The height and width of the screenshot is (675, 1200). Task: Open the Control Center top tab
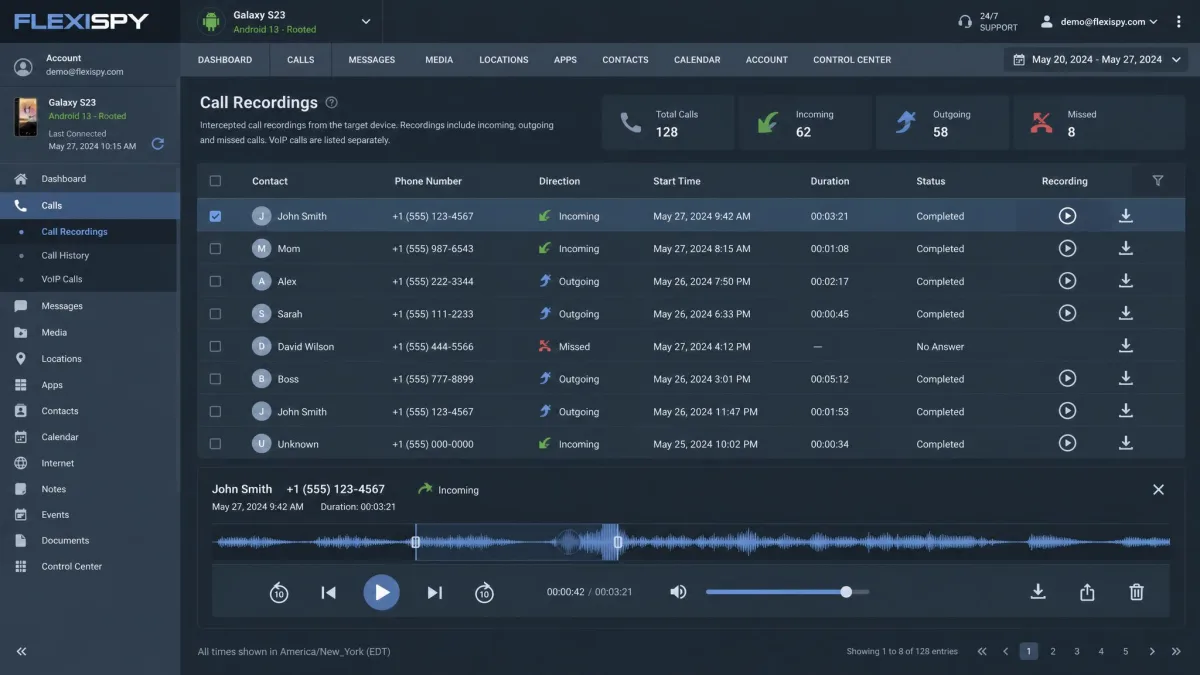pyautogui.click(x=852, y=60)
